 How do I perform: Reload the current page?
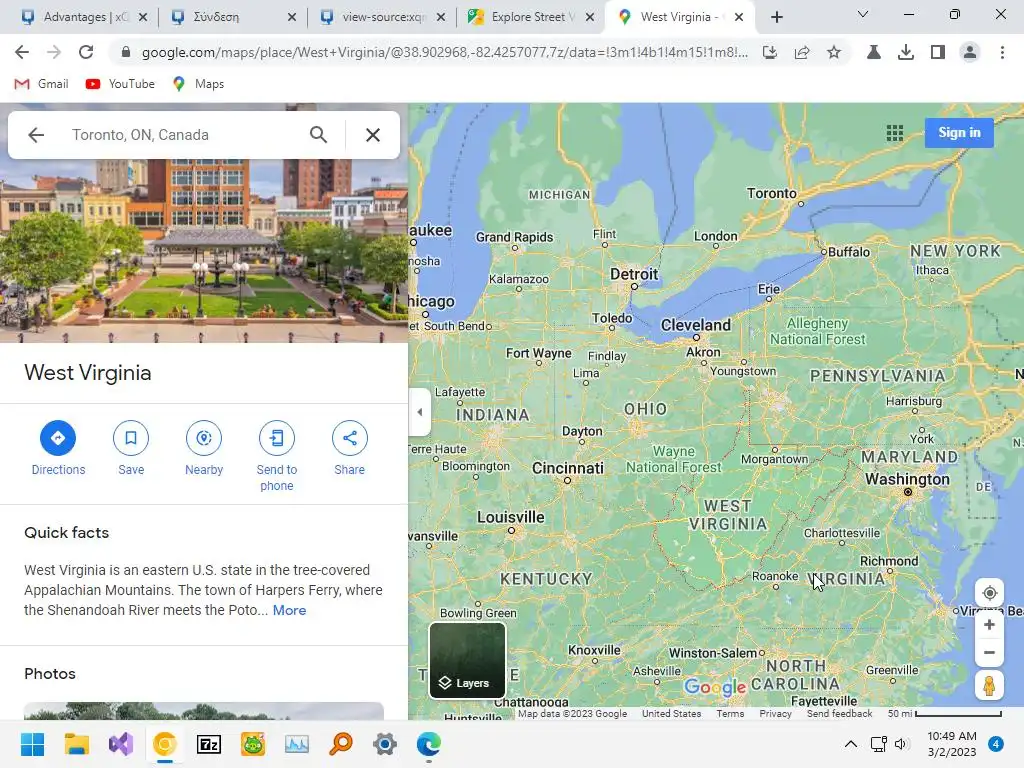[x=86, y=52]
